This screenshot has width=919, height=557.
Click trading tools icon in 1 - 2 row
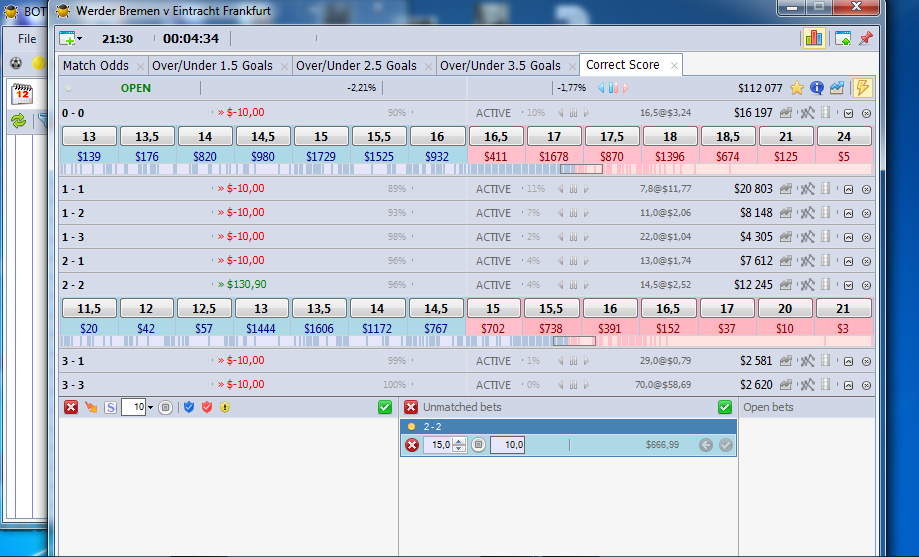pos(807,213)
